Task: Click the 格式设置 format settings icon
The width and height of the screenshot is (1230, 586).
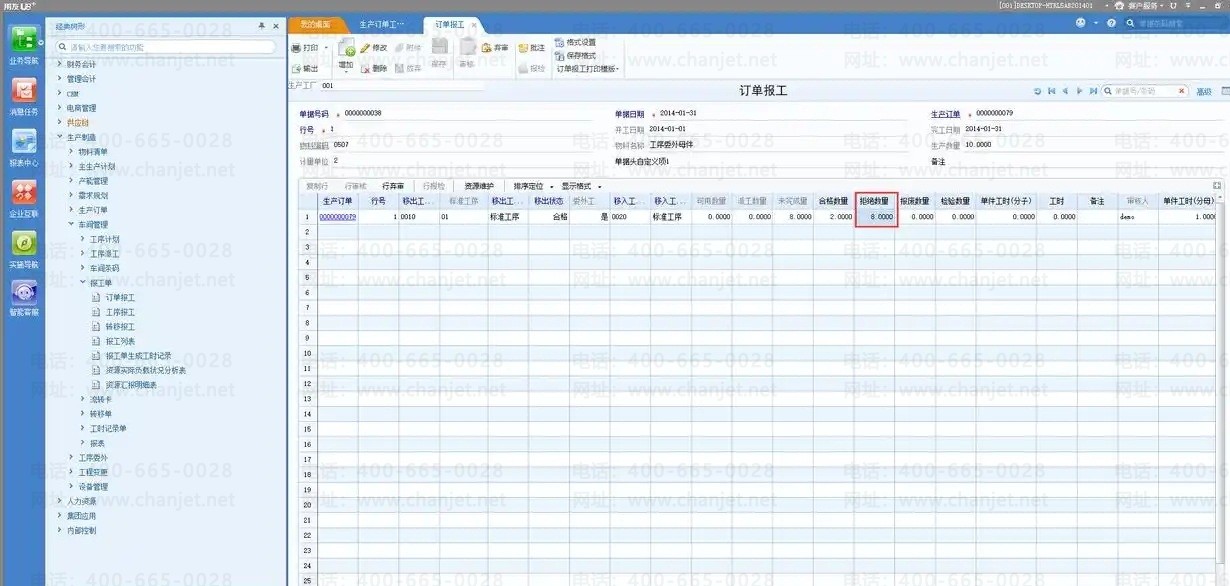Action: coord(560,43)
